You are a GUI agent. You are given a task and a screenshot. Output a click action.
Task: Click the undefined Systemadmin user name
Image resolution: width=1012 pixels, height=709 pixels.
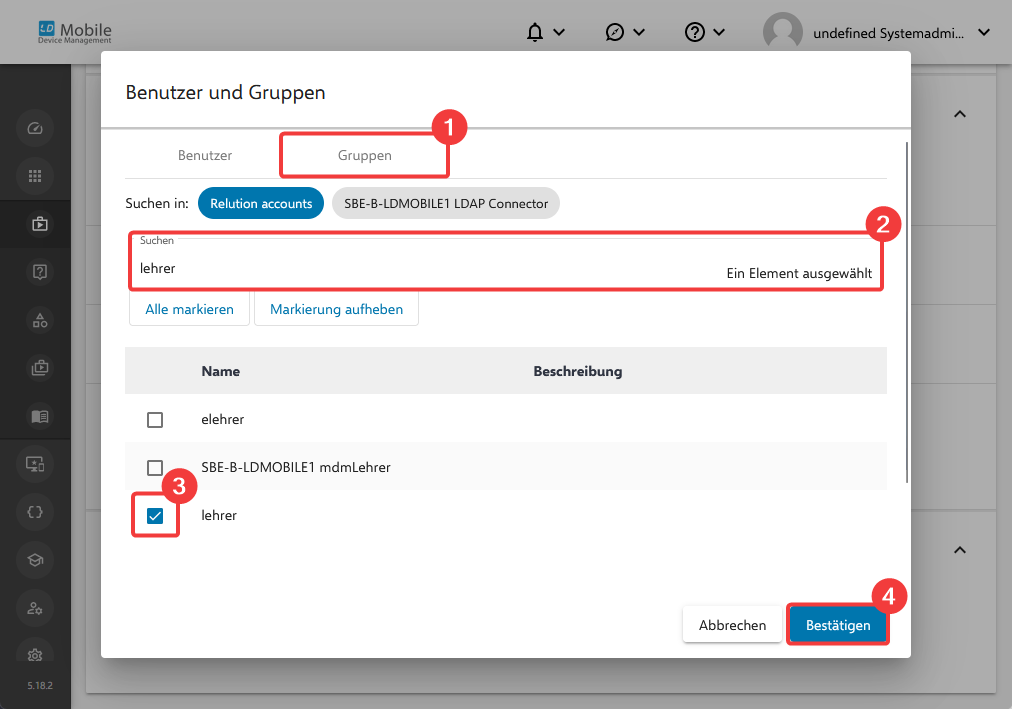[x=888, y=33]
